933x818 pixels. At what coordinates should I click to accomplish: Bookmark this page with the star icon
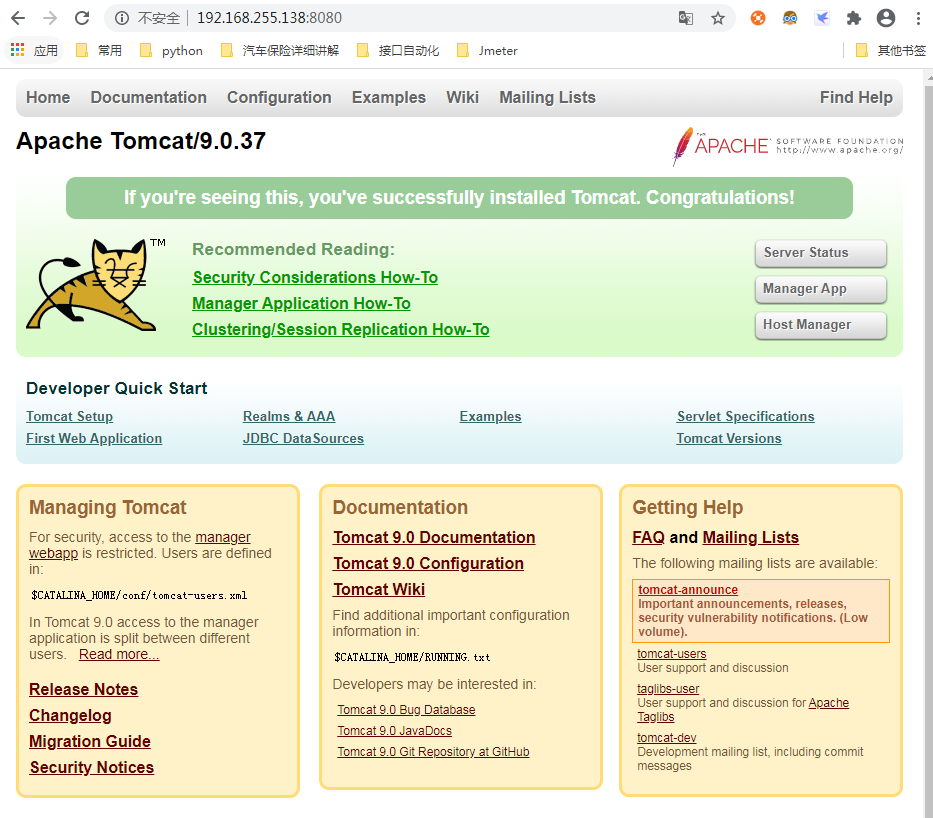tap(718, 18)
